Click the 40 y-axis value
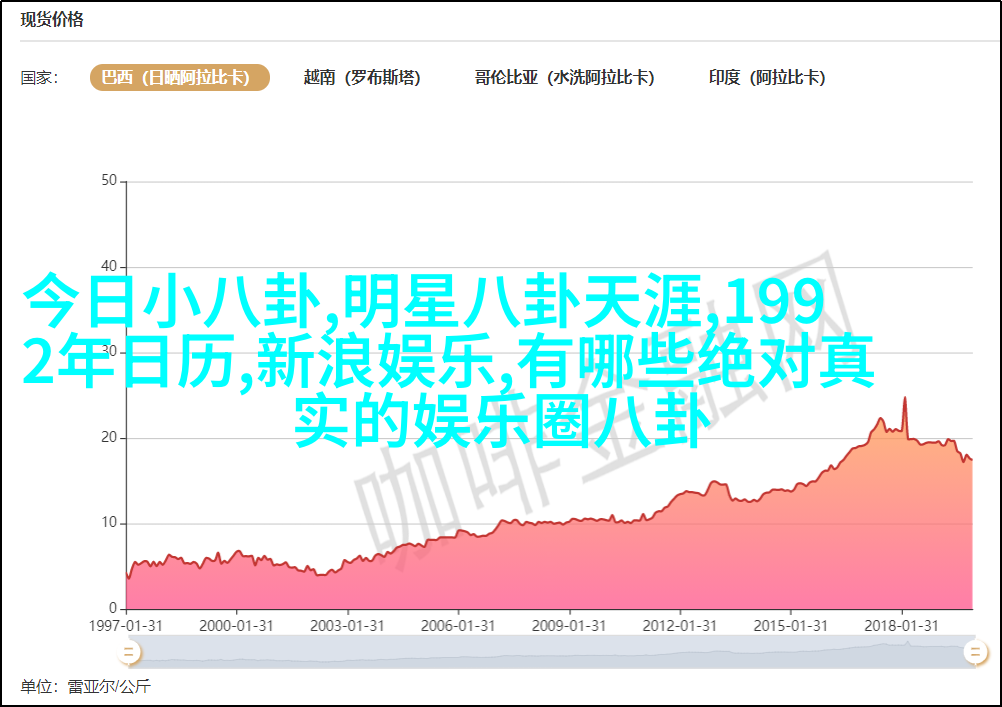Screen dimensions: 1002x707 tap(109, 266)
